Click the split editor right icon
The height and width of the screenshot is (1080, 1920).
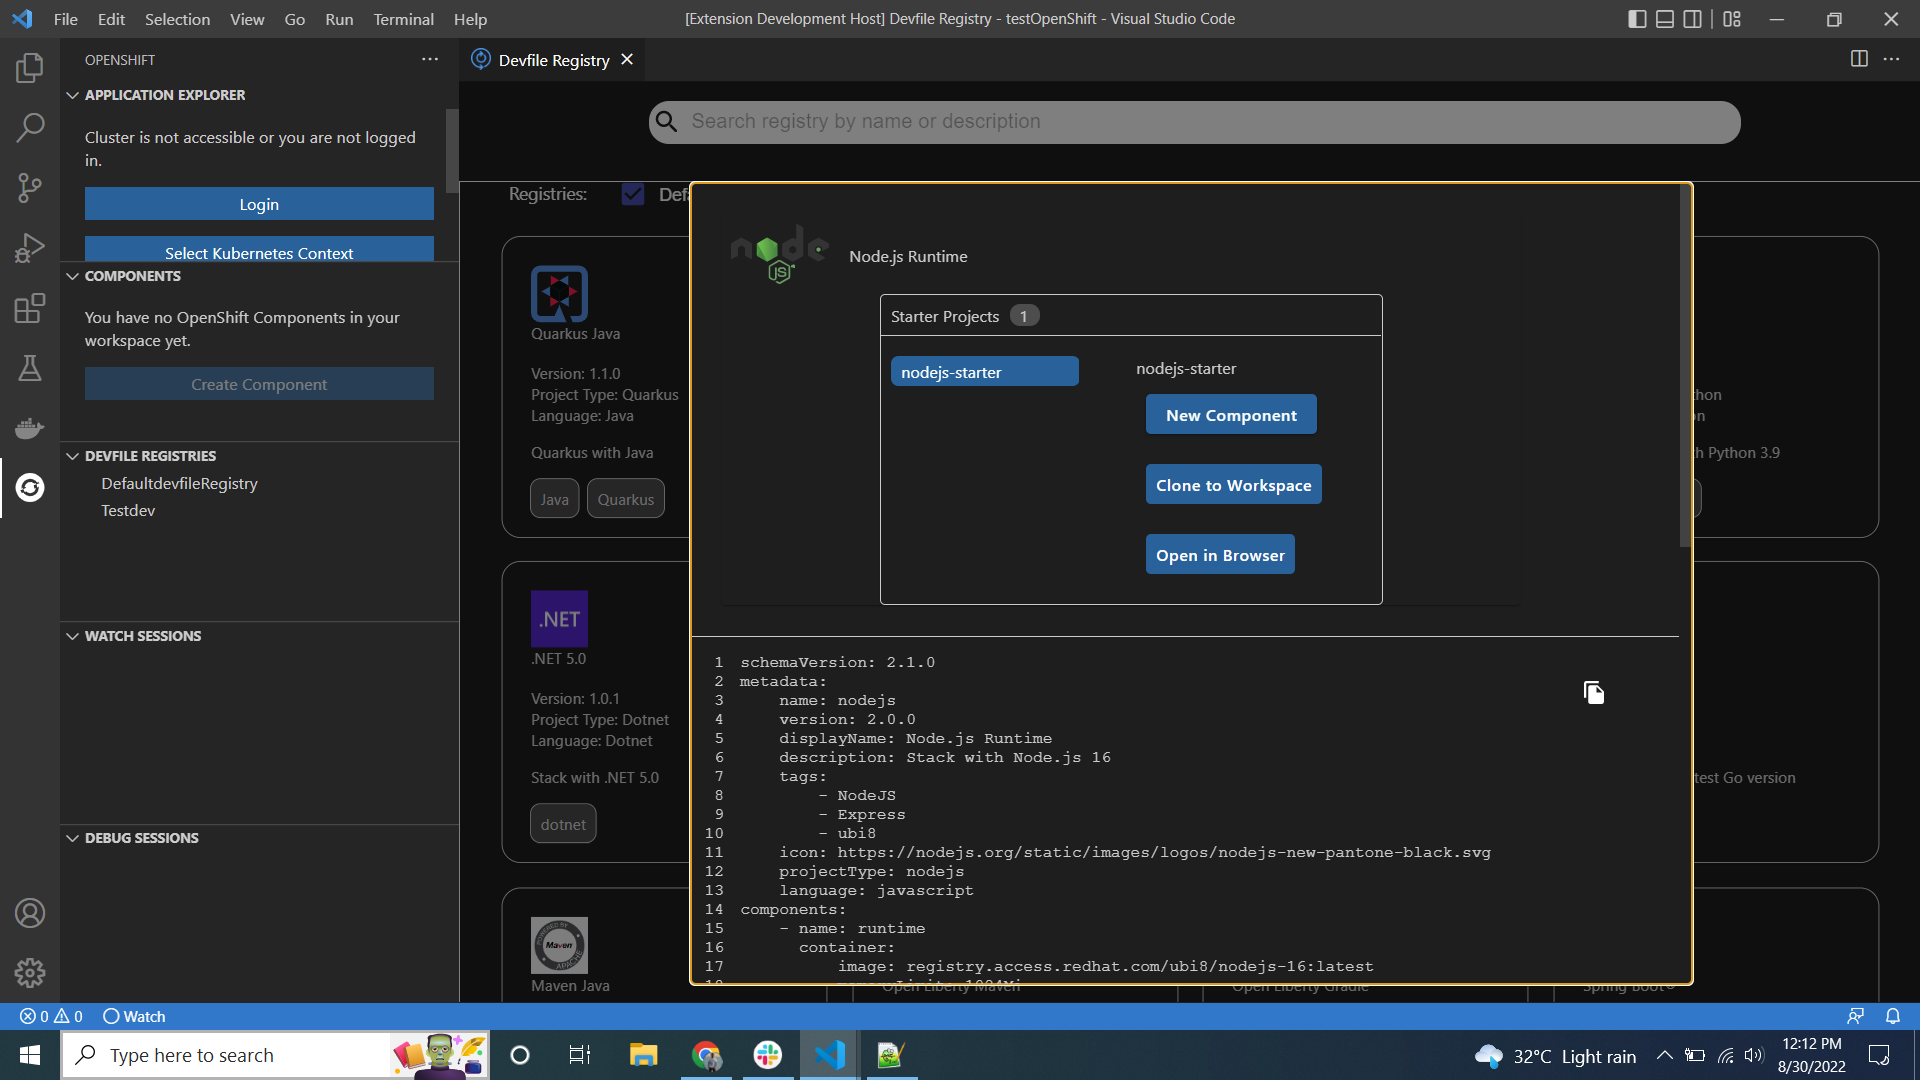(x=1858, y=59)
